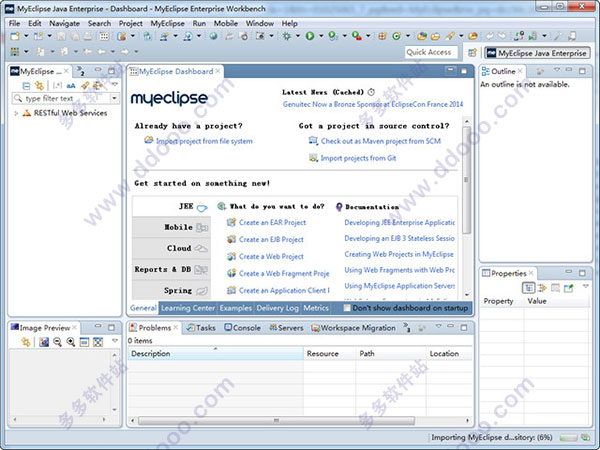The image size is (600, 450).
Task: Open dropdown arrow next to New icon
Action: click(x=26, y=36)
